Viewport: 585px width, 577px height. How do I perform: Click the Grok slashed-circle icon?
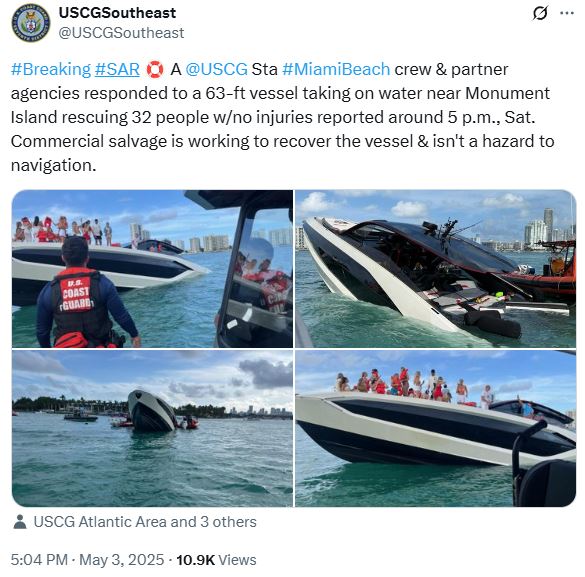point(540,13)
